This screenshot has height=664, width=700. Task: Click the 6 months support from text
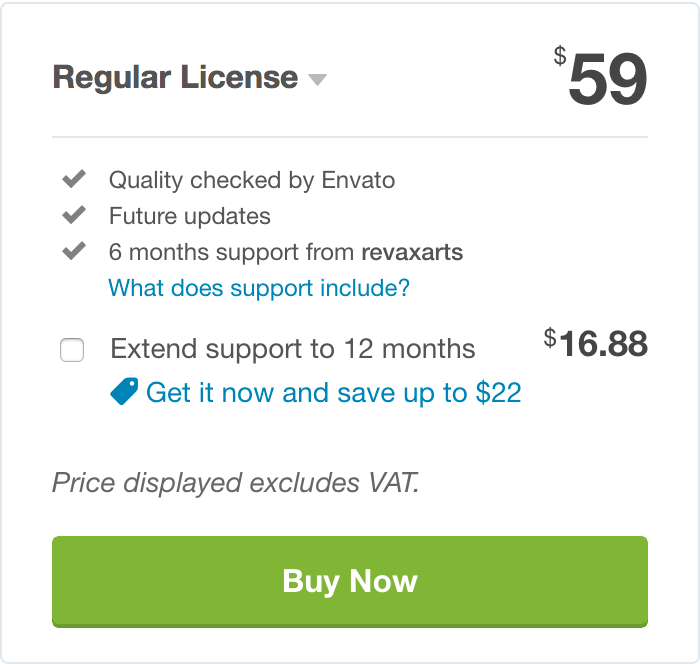[231, 252]
